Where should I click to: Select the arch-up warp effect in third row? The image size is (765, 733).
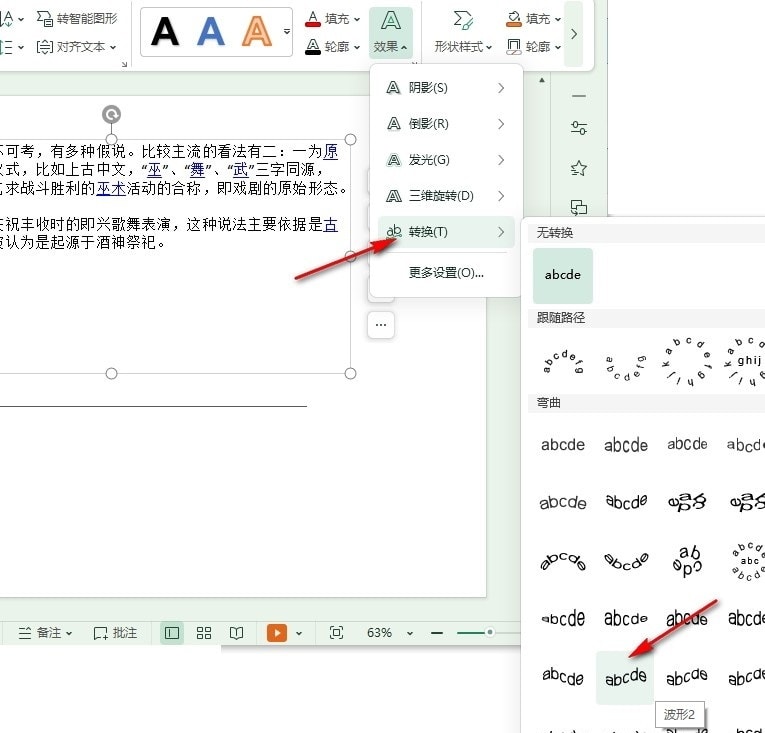coord(563,561)
